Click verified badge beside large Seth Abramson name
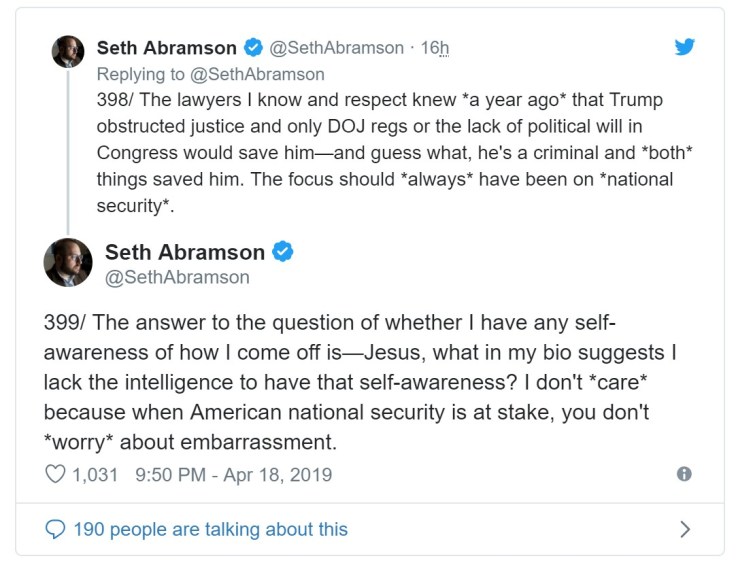736x567 pixels. click(x=283, y=252)
